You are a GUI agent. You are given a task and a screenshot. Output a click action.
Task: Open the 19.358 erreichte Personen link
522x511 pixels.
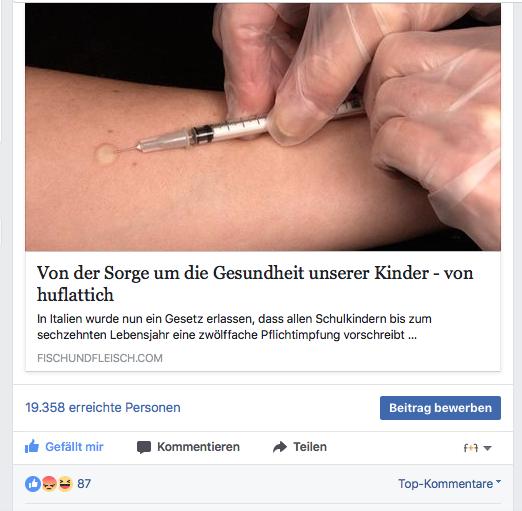103,407
